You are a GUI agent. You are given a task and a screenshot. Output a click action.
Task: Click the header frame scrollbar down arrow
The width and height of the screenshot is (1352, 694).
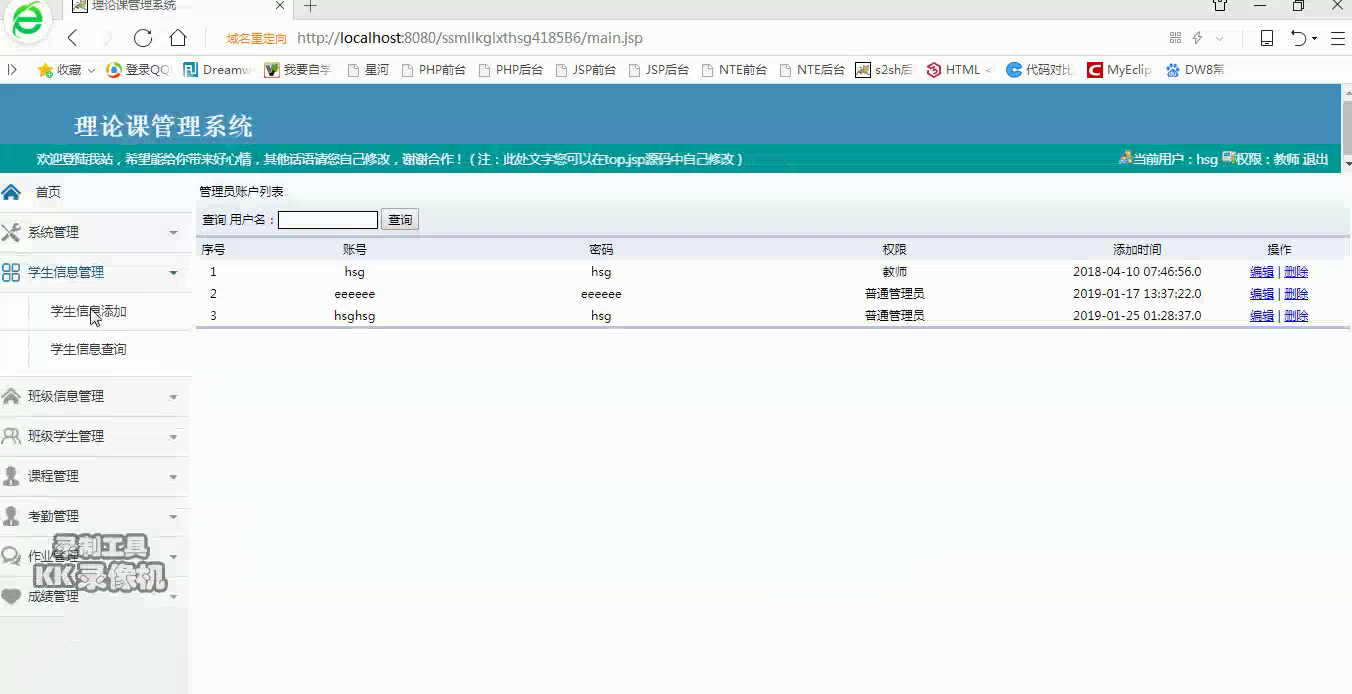tap(1346, 163)
